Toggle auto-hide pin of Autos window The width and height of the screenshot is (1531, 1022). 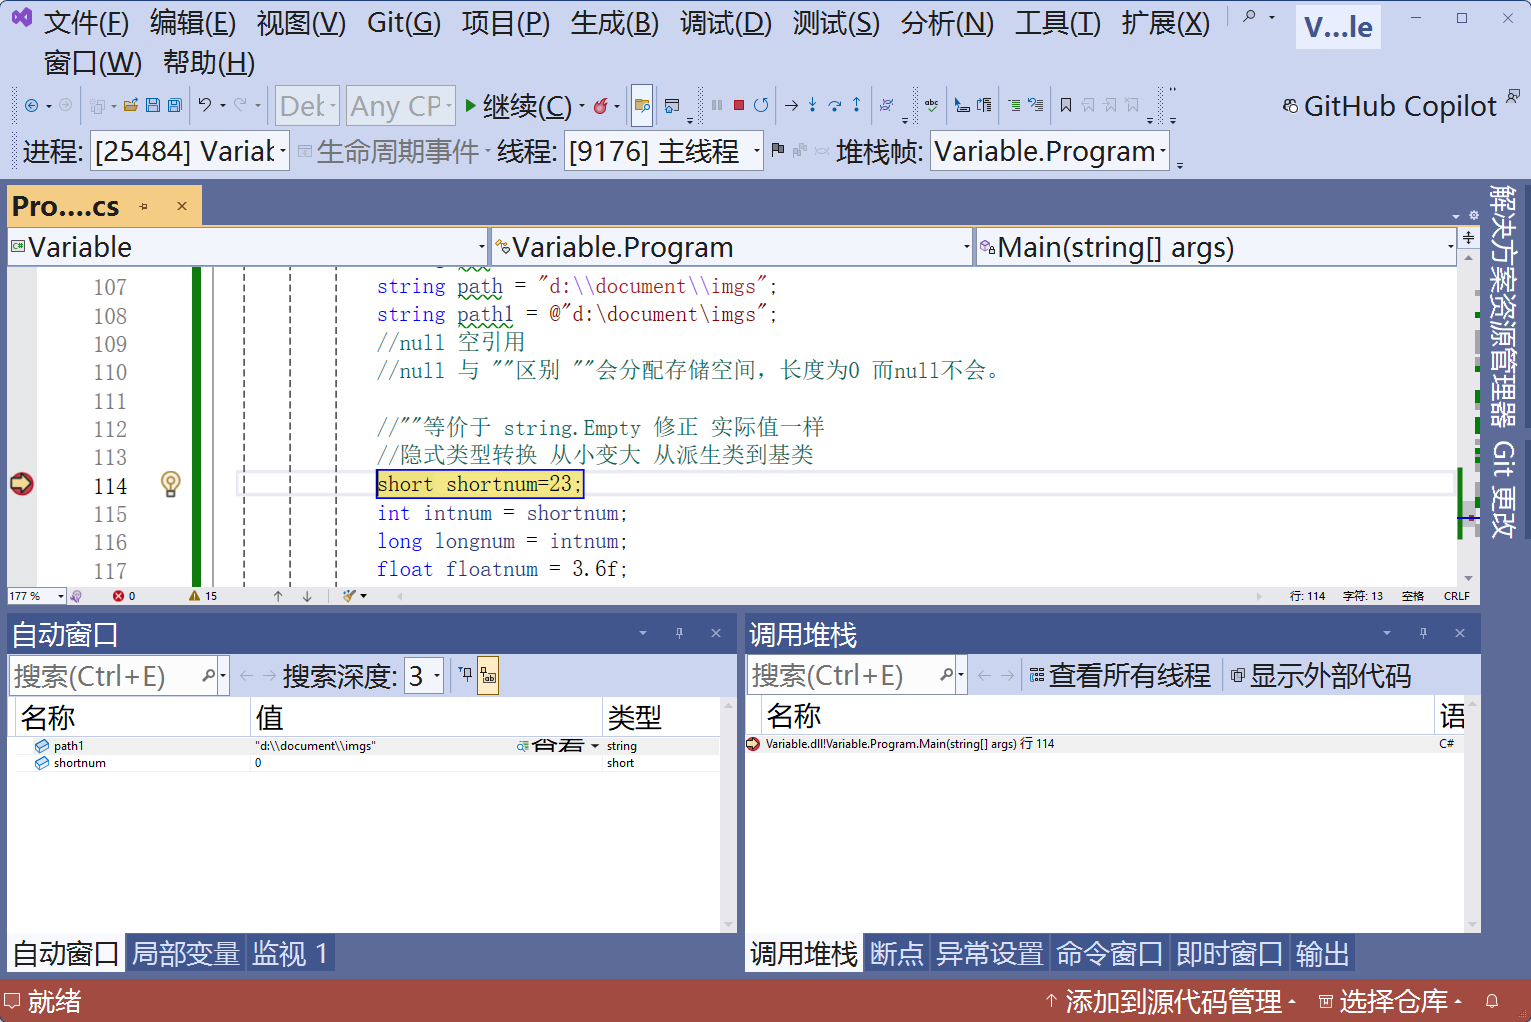coord(679,633)
